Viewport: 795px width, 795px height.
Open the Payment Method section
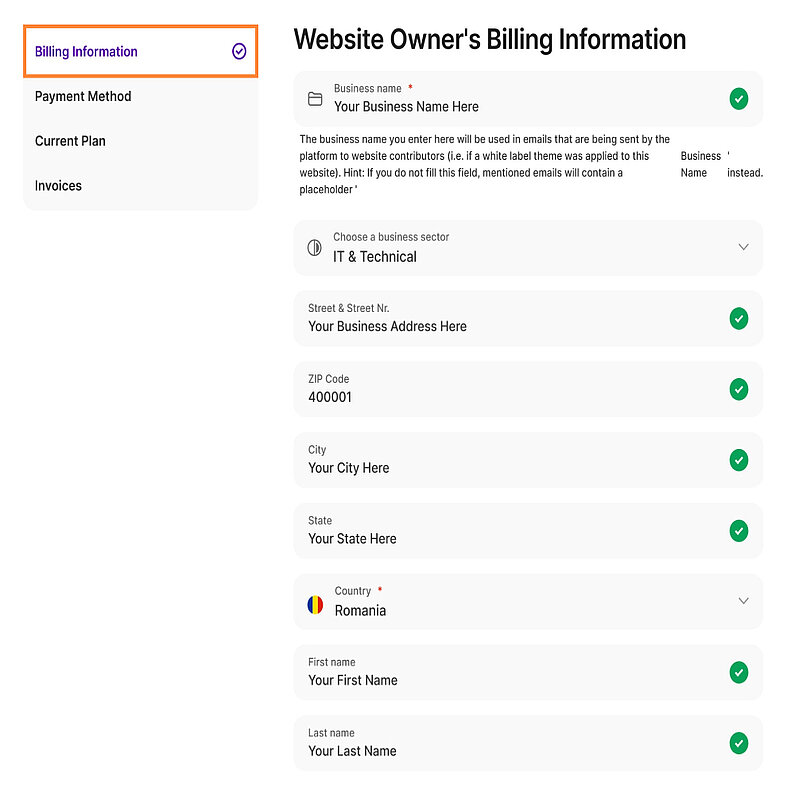coord(83,97)
